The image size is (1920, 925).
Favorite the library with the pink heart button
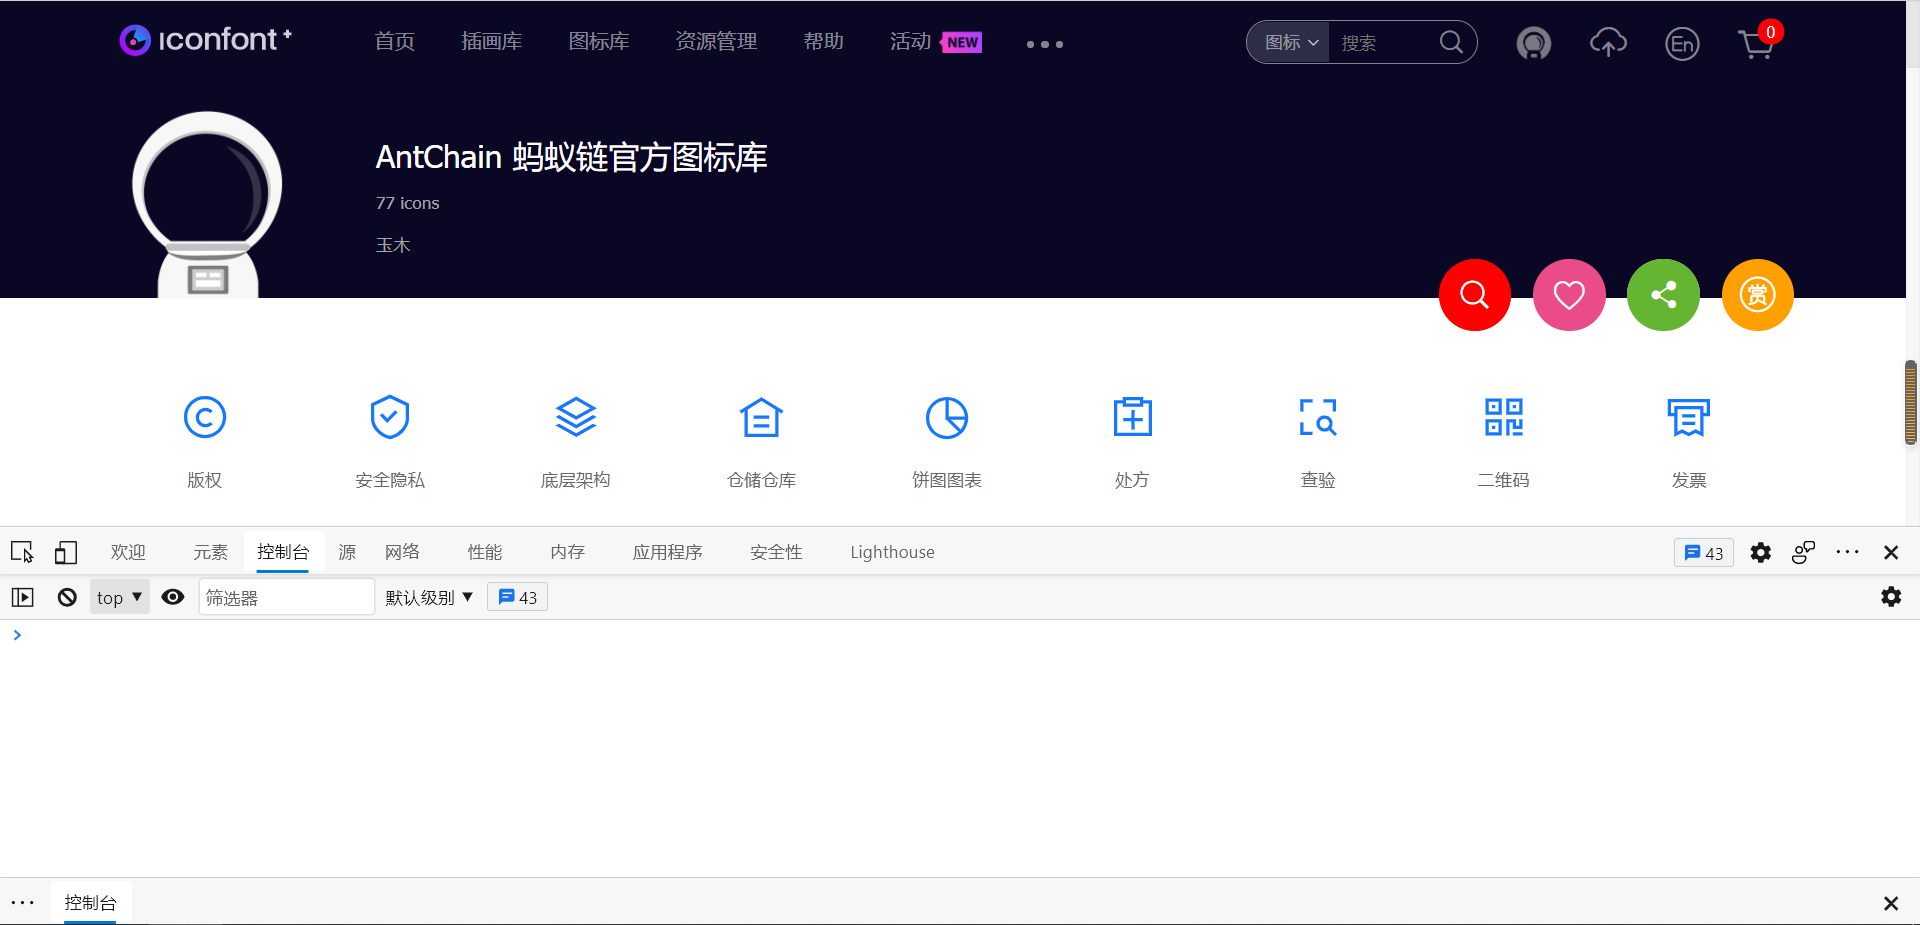click(1568, 295)
